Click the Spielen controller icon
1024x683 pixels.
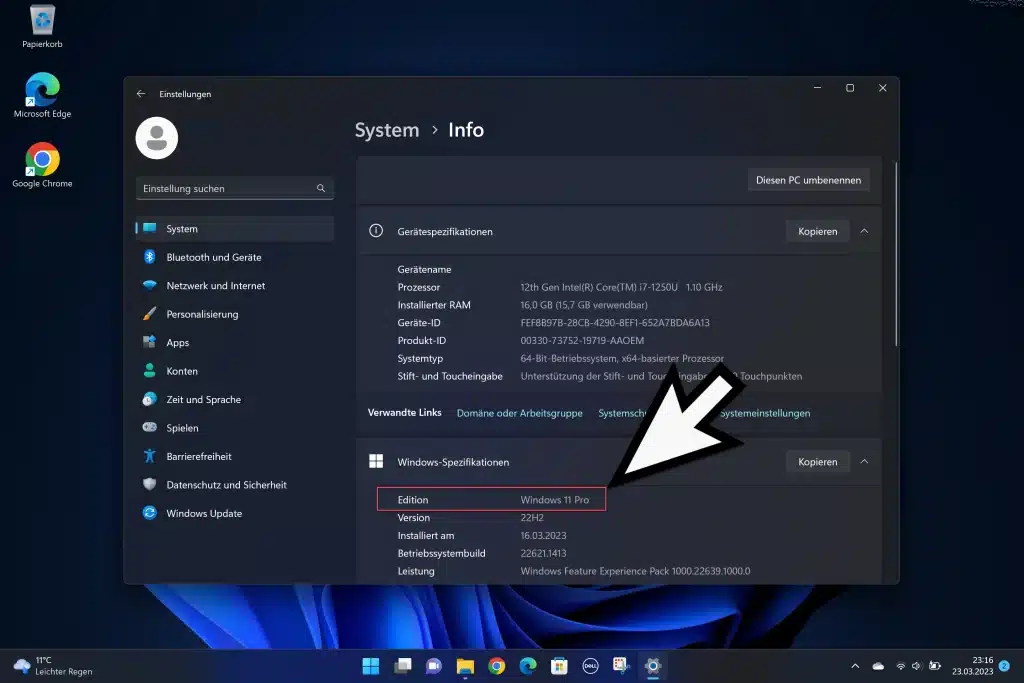coord(150,427)
